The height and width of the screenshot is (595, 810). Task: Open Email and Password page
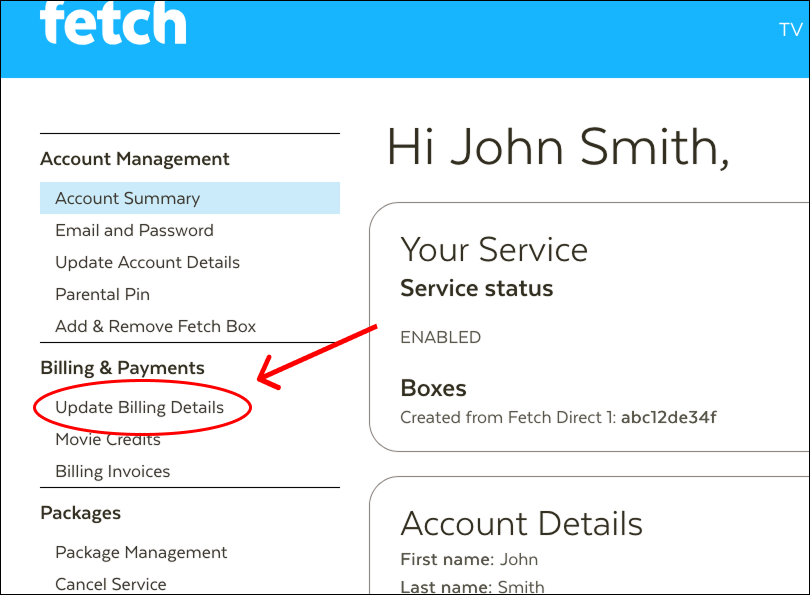[134, 230]
